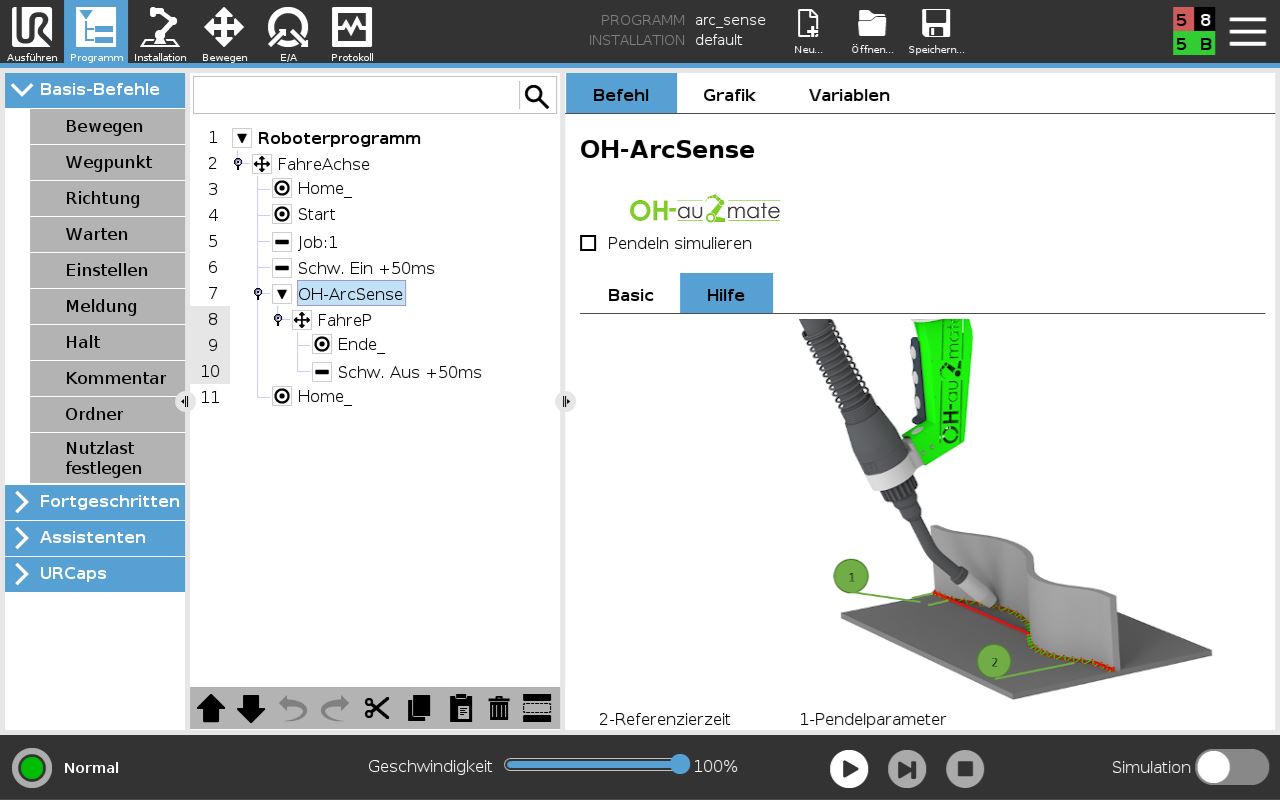The image size is (1280, 800).
Task: Redo the last program change
Action: [x=335, y=708]
